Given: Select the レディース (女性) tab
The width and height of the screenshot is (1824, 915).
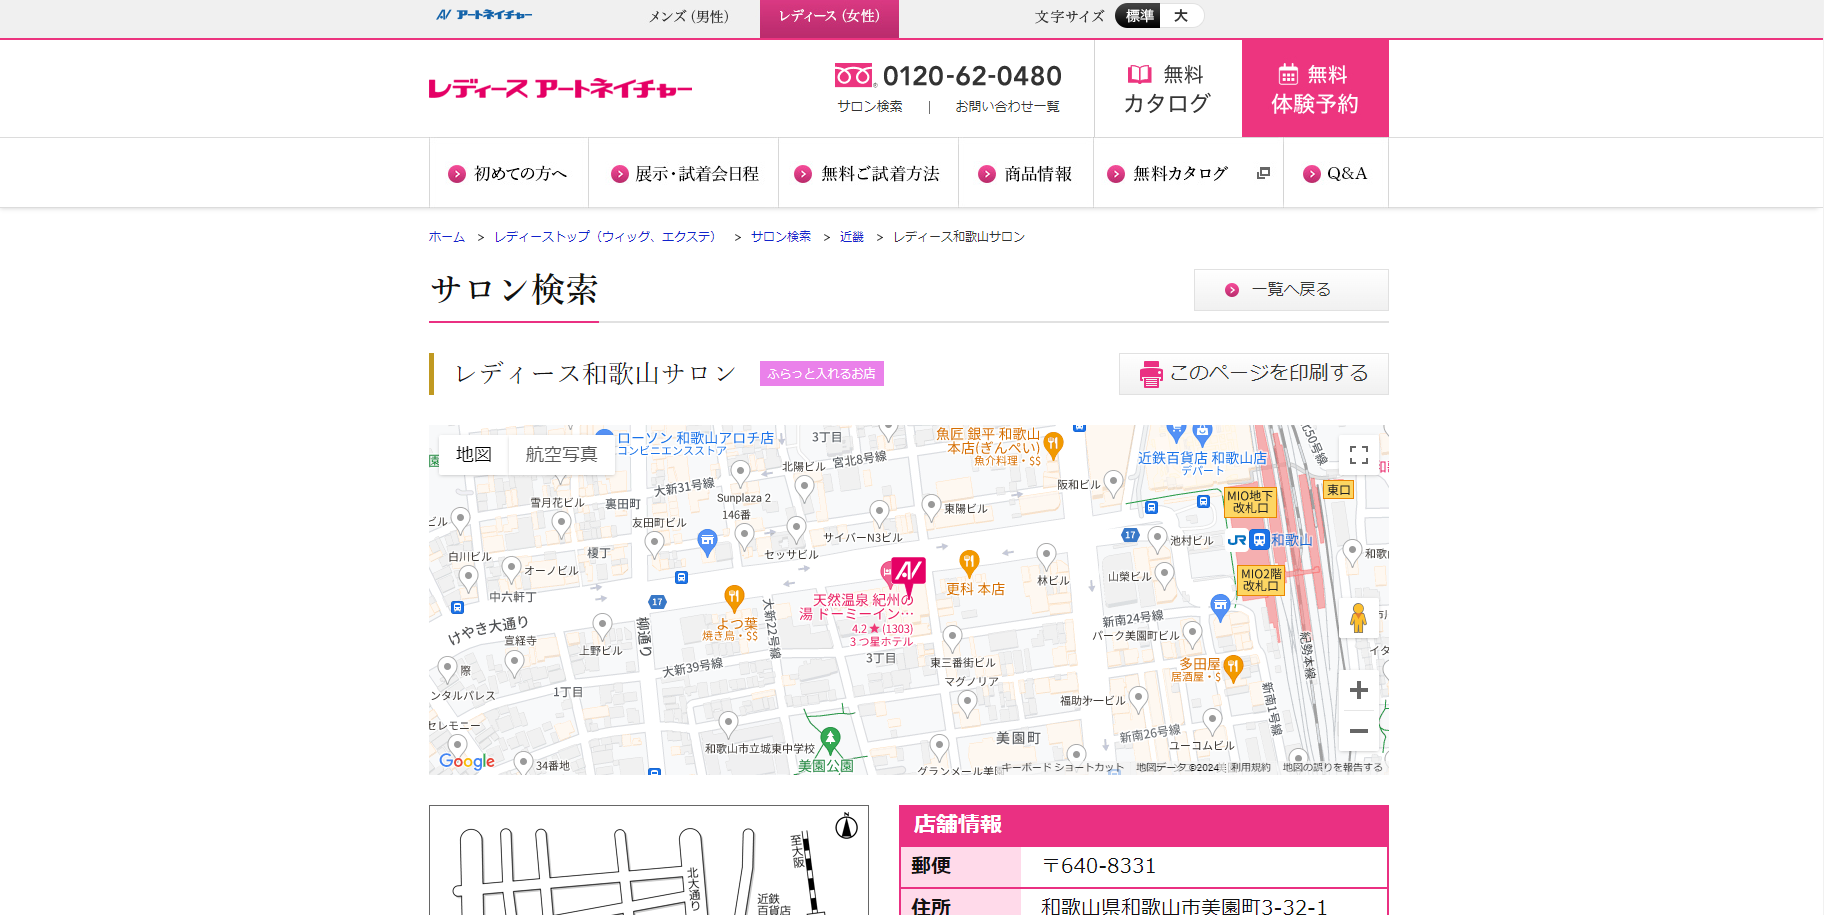Looking at the screenshot, I should tap(829, 17).
